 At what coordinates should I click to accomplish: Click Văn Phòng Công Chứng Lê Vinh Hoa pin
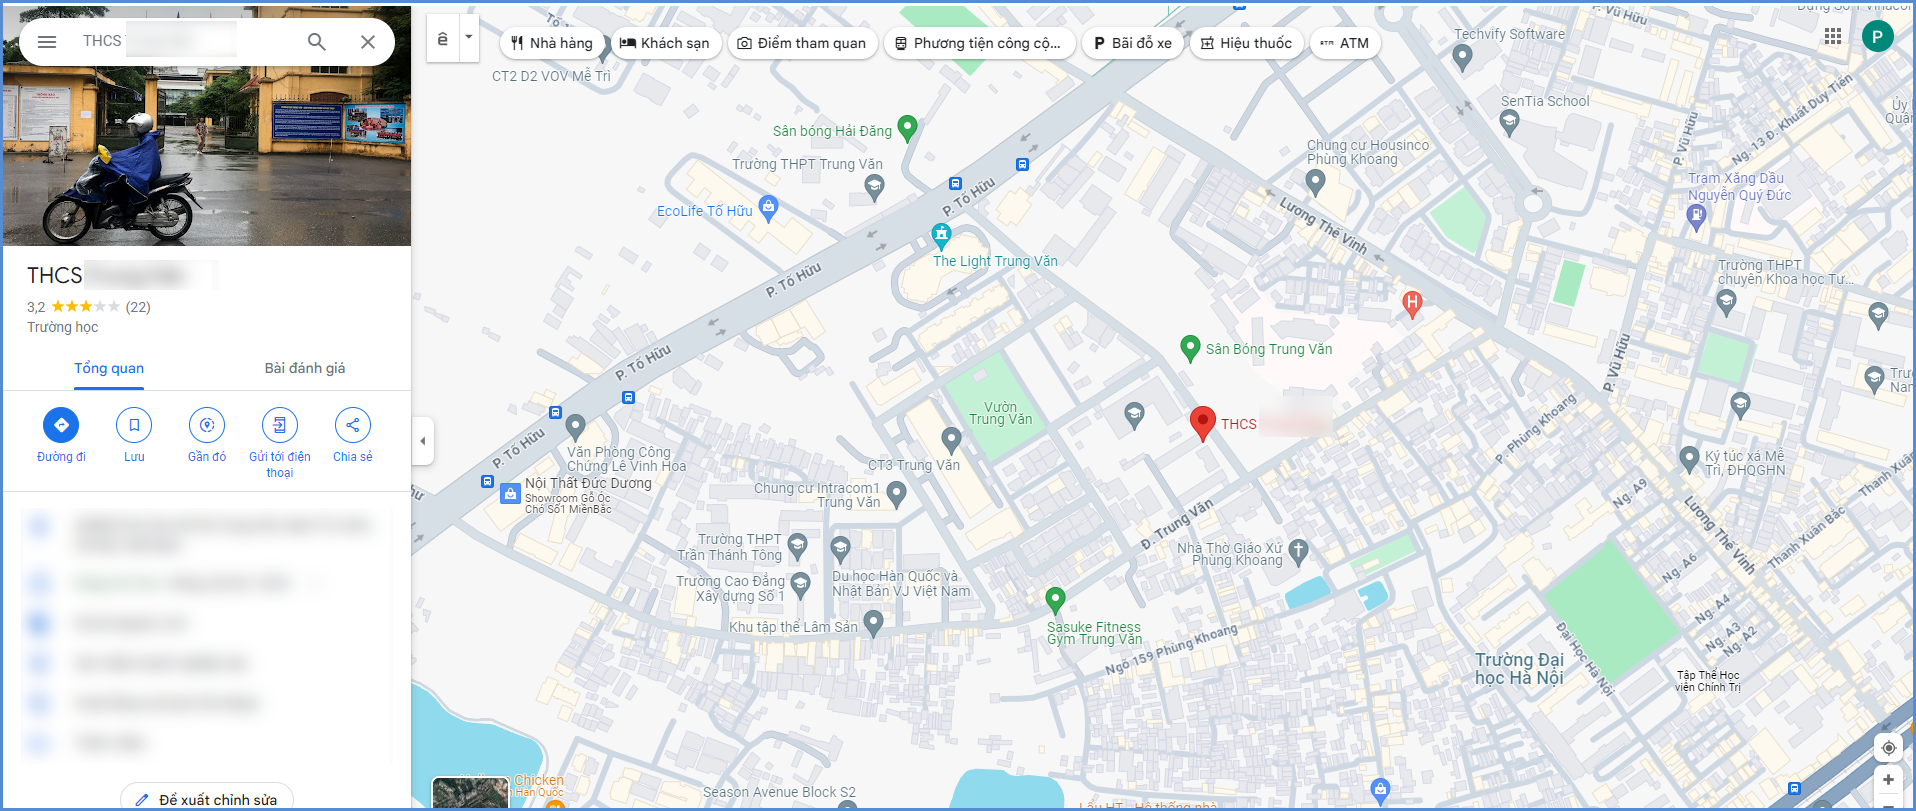[x=576, y=428]
